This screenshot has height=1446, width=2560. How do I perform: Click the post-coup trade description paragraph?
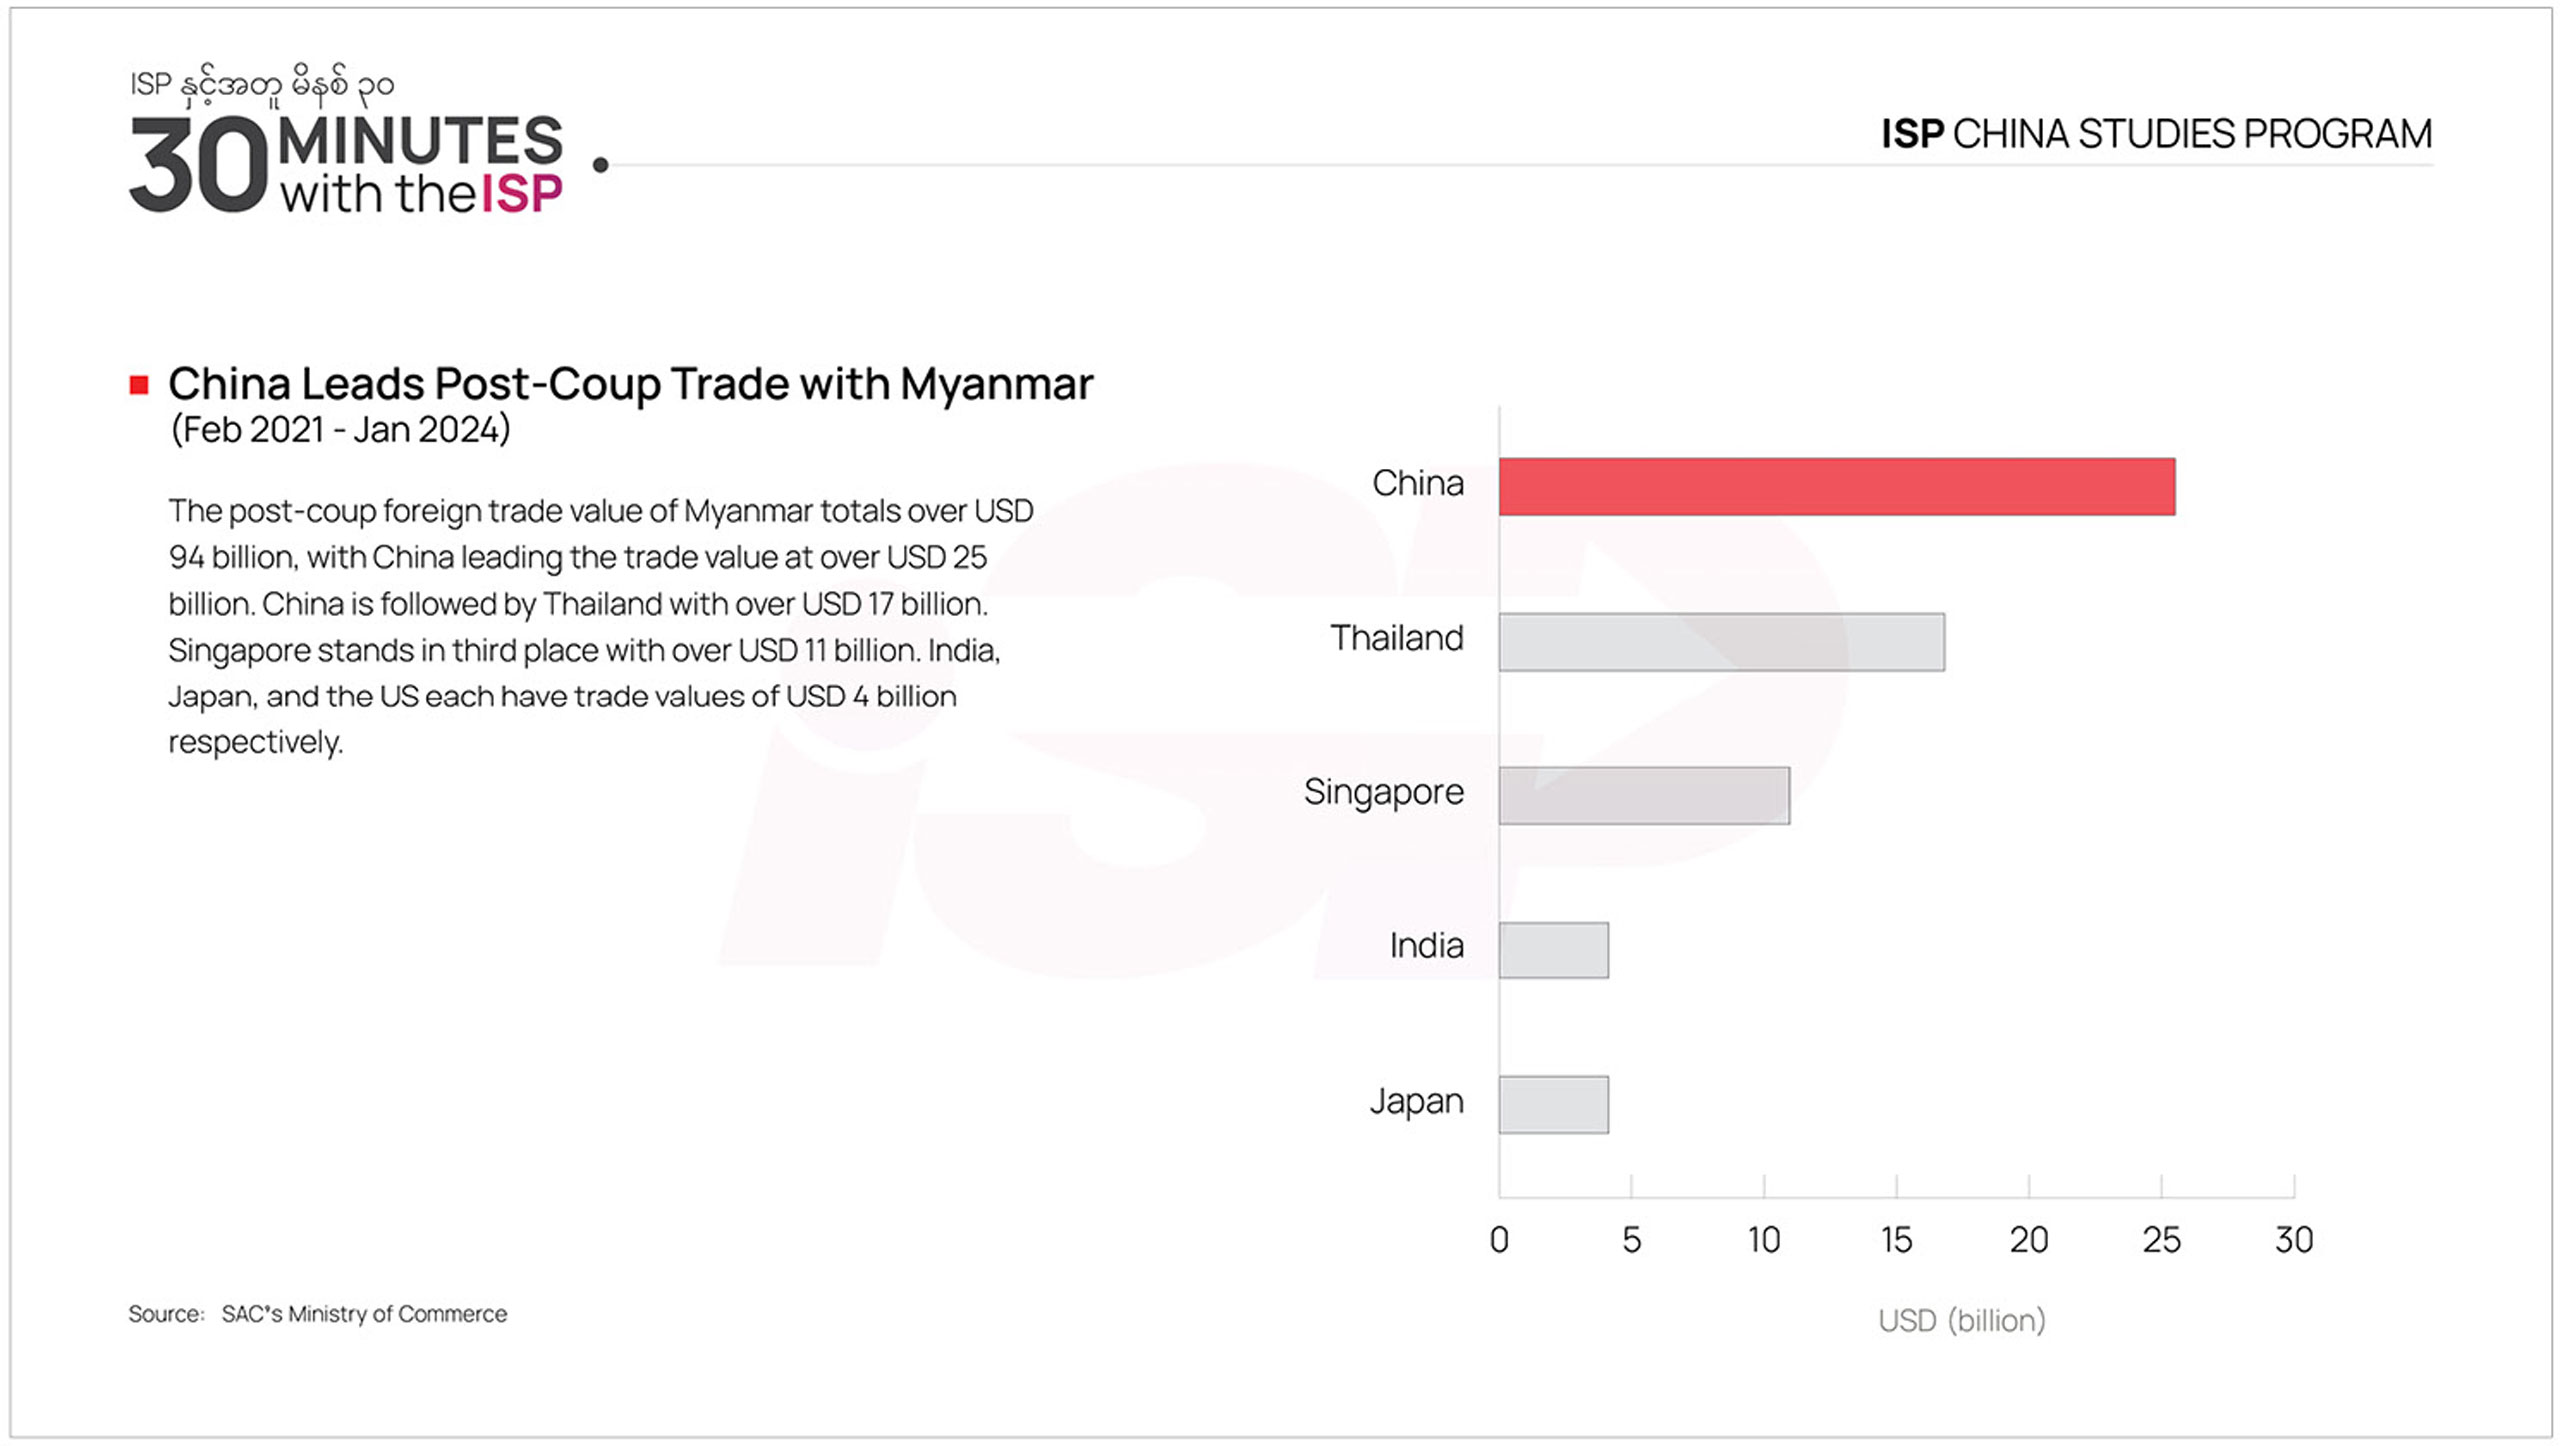coord(600,626)
